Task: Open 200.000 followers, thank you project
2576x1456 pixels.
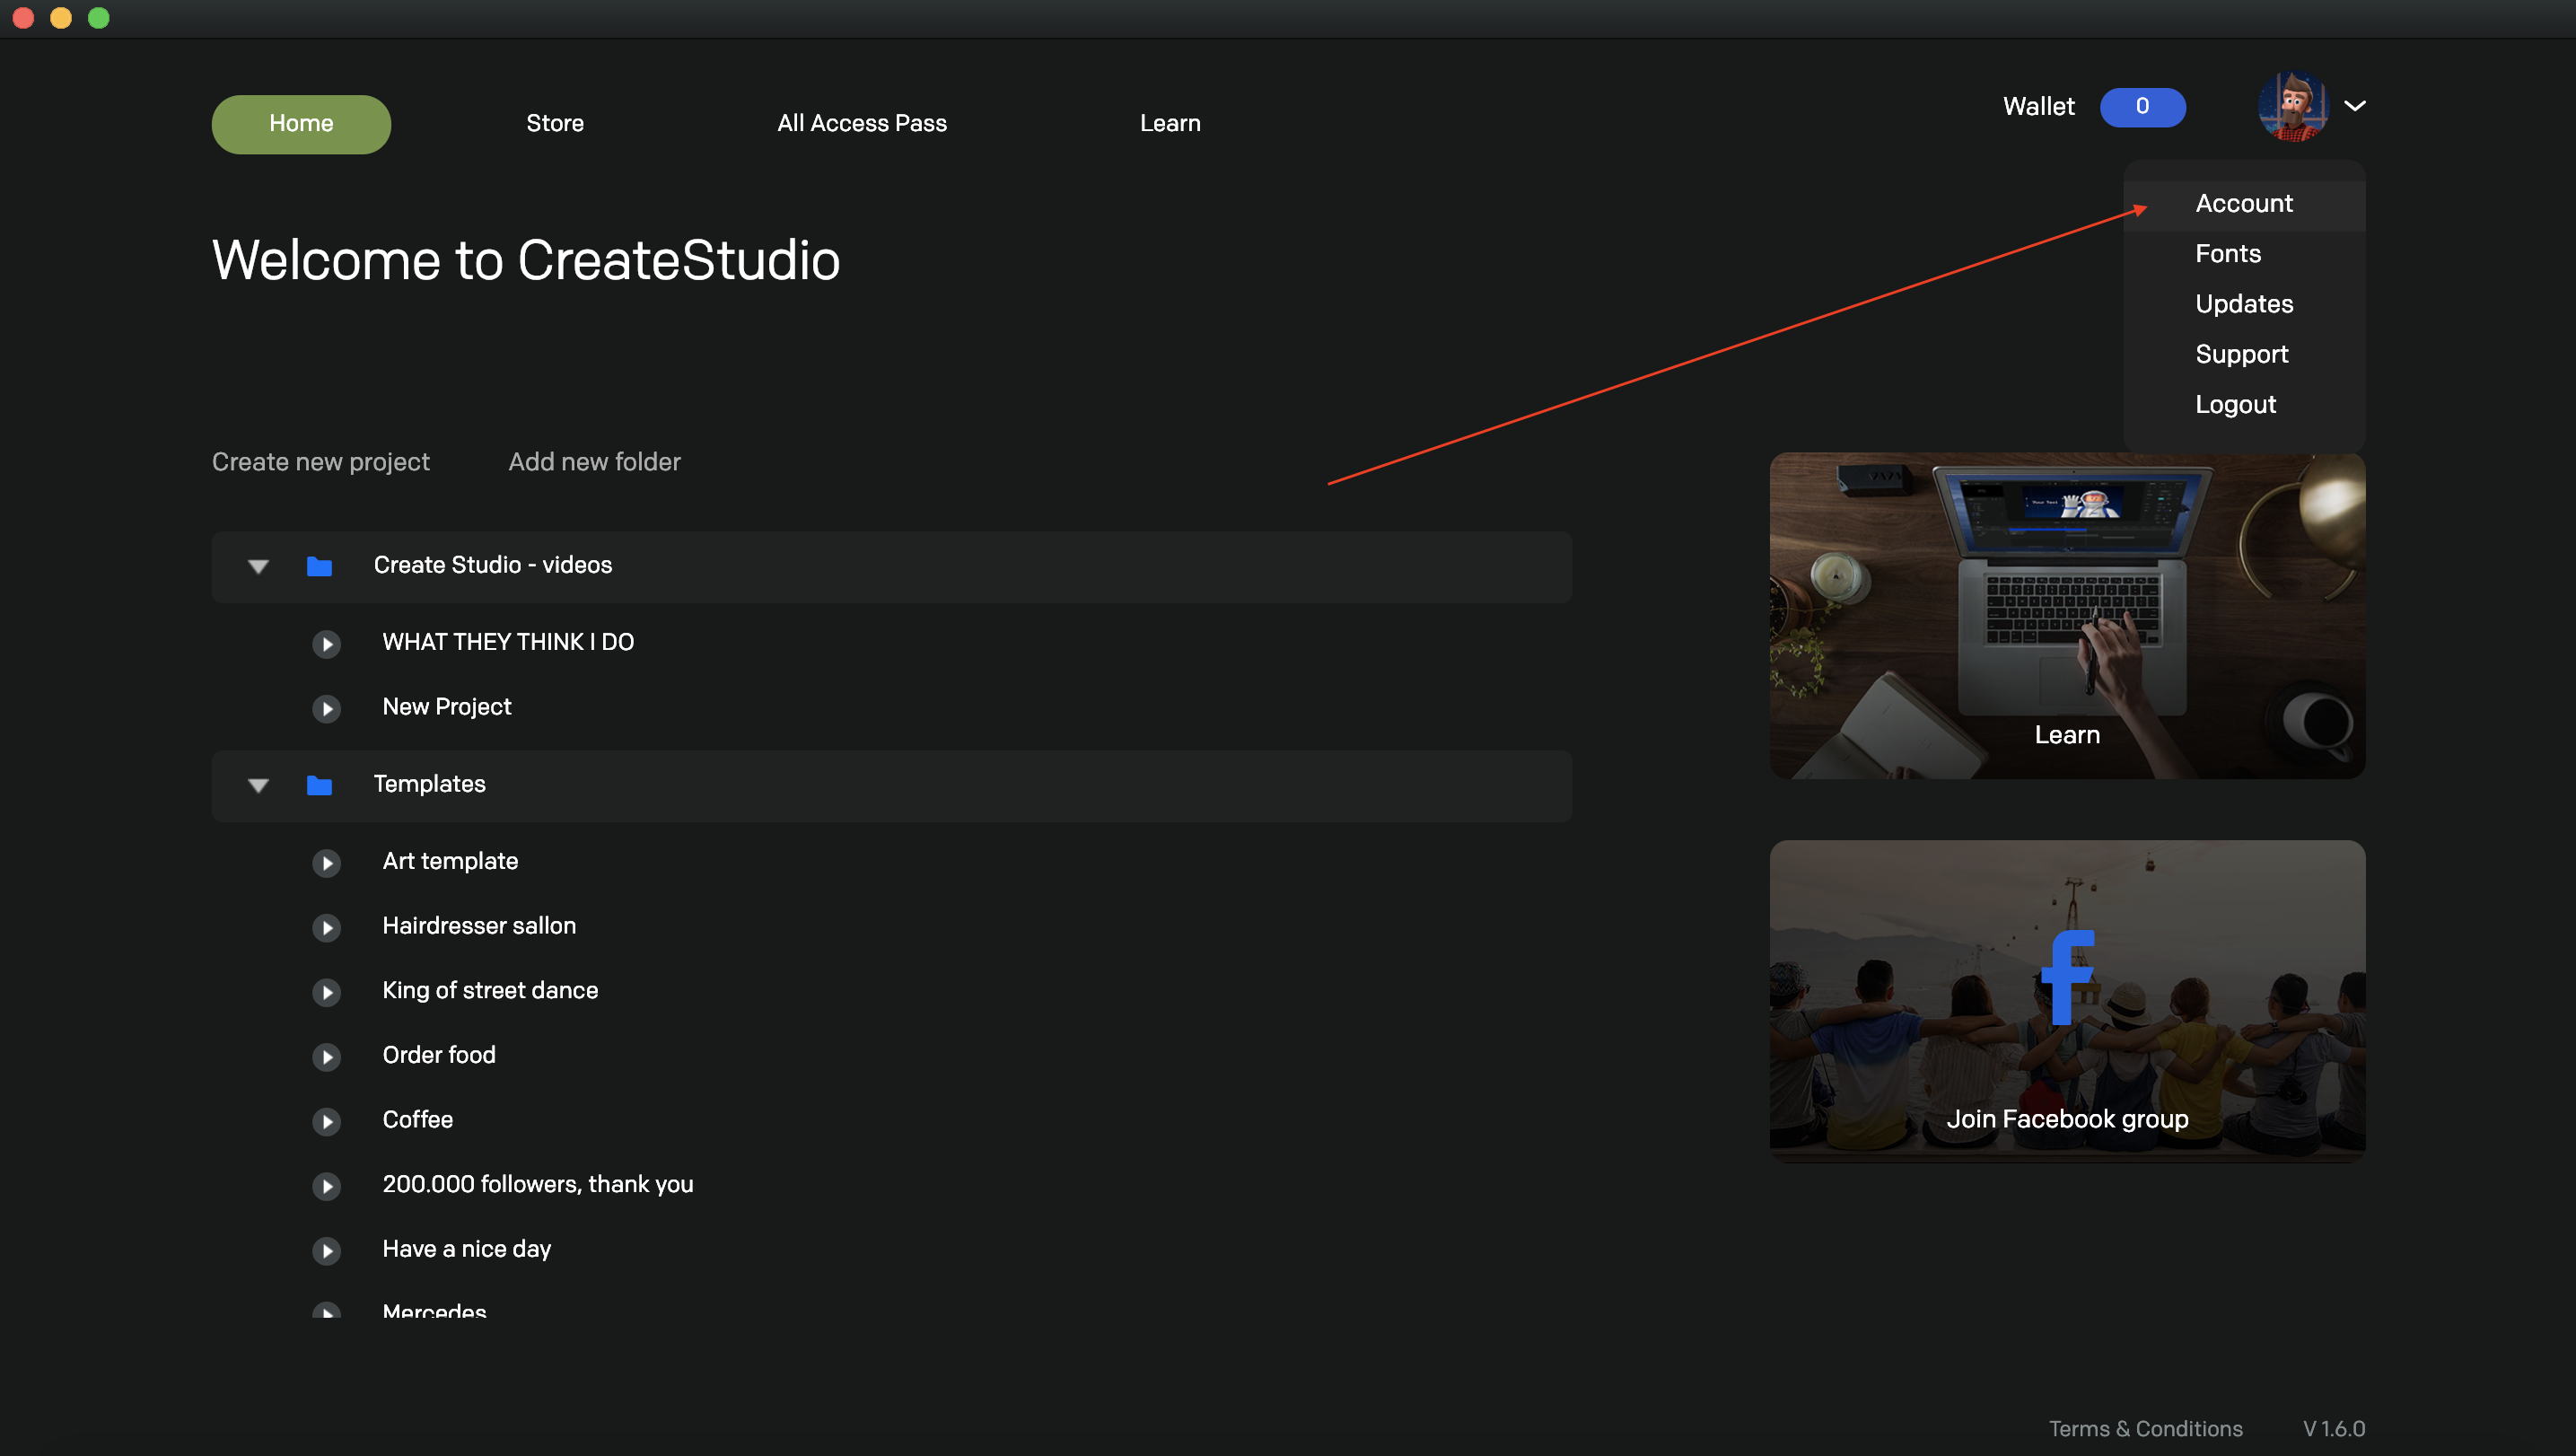Action: point(538,1185)
